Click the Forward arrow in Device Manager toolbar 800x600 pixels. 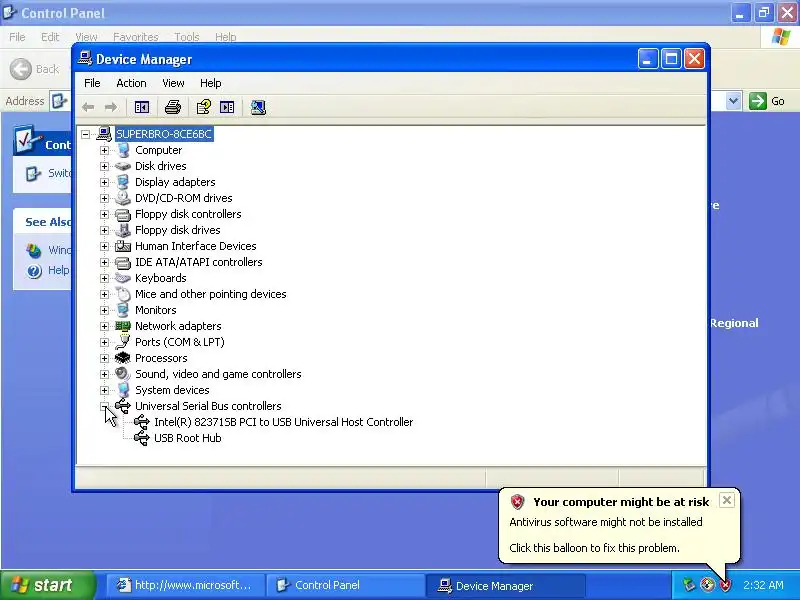[111, 107]
